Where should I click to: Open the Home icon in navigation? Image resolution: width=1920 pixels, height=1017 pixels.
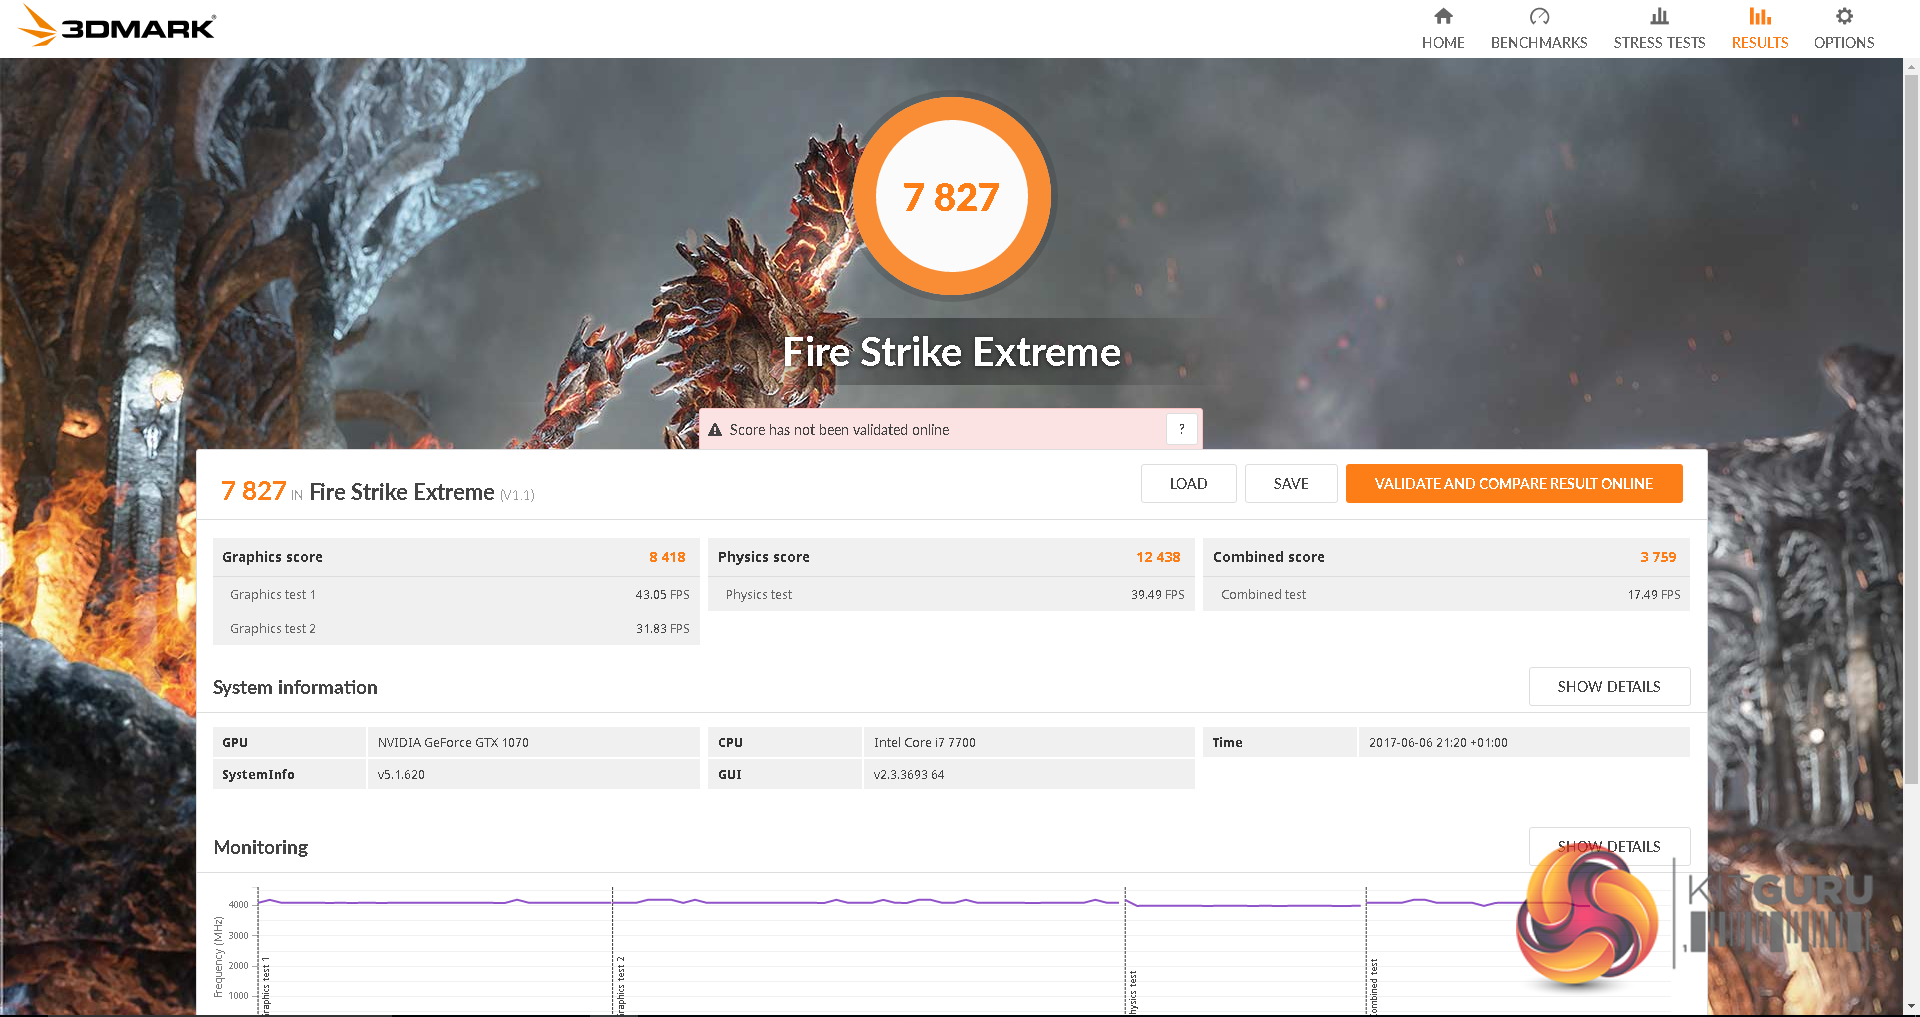(1443, 16)
